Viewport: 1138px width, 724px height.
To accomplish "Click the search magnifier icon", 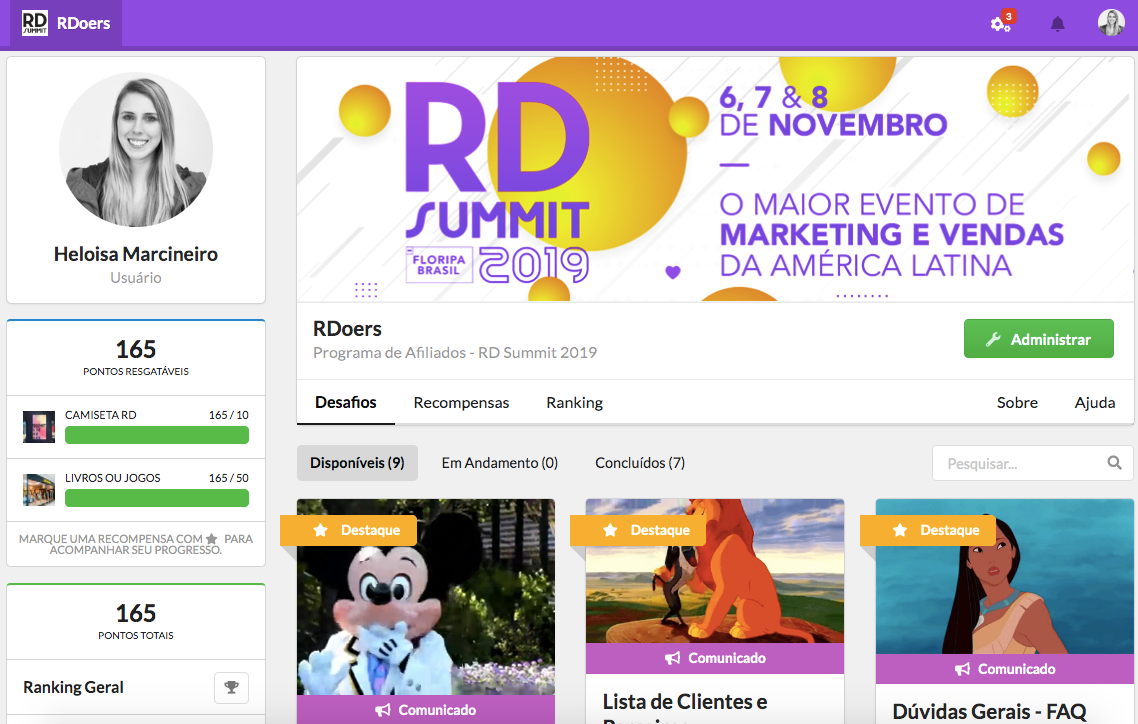I will point(1114,463).
